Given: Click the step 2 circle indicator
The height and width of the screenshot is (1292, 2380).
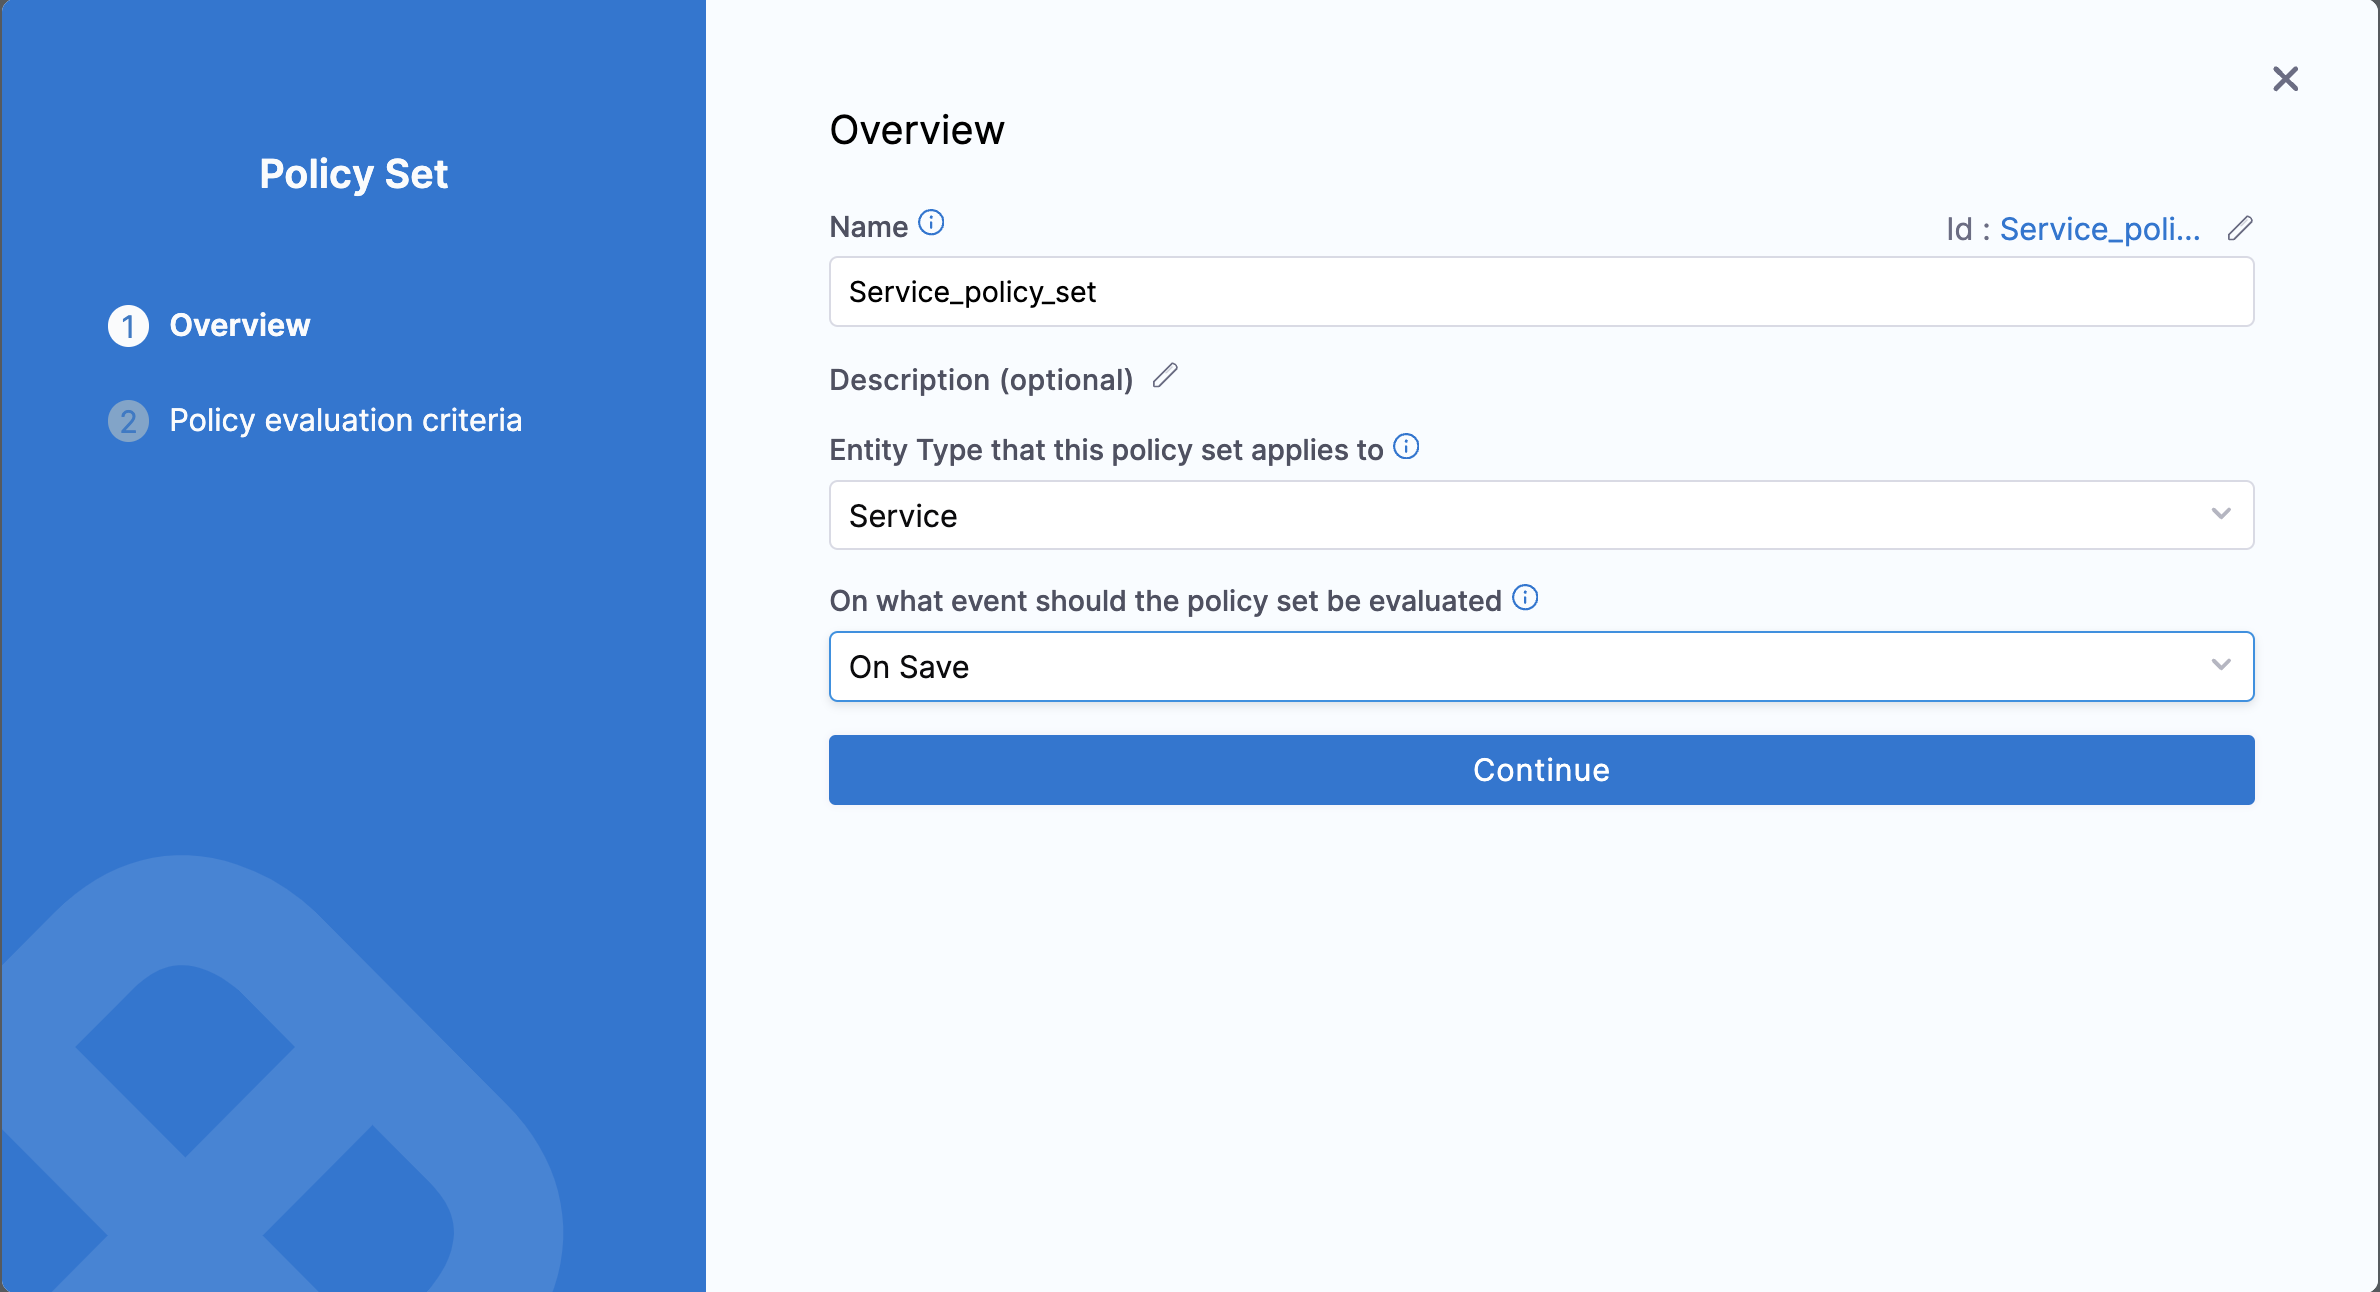Looking at the screenshot, I should click(x=127, y=420).
